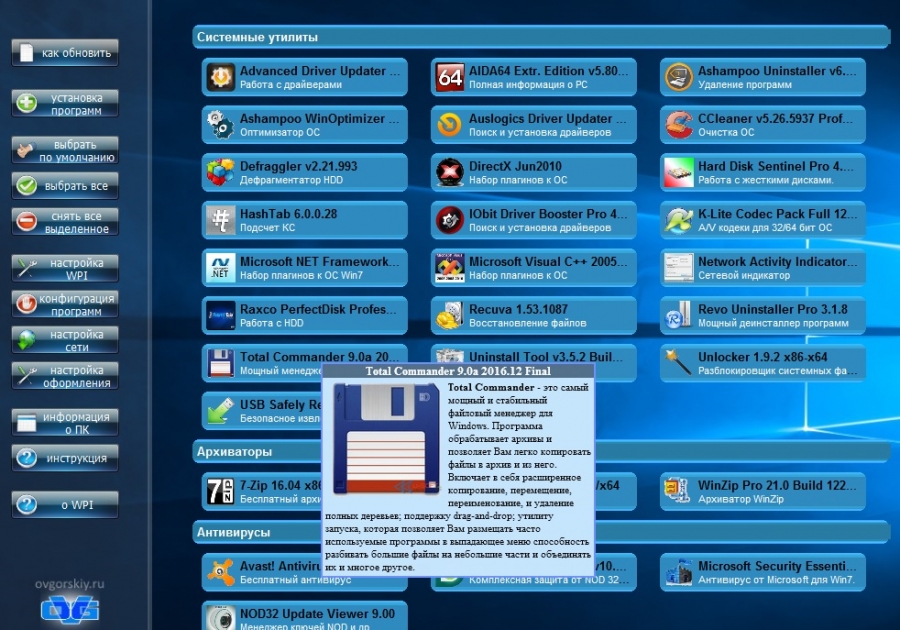Click 'Сетевой индикатор' description text
The height and width of the screenshot is (630, 900).
tap(744, 275)
